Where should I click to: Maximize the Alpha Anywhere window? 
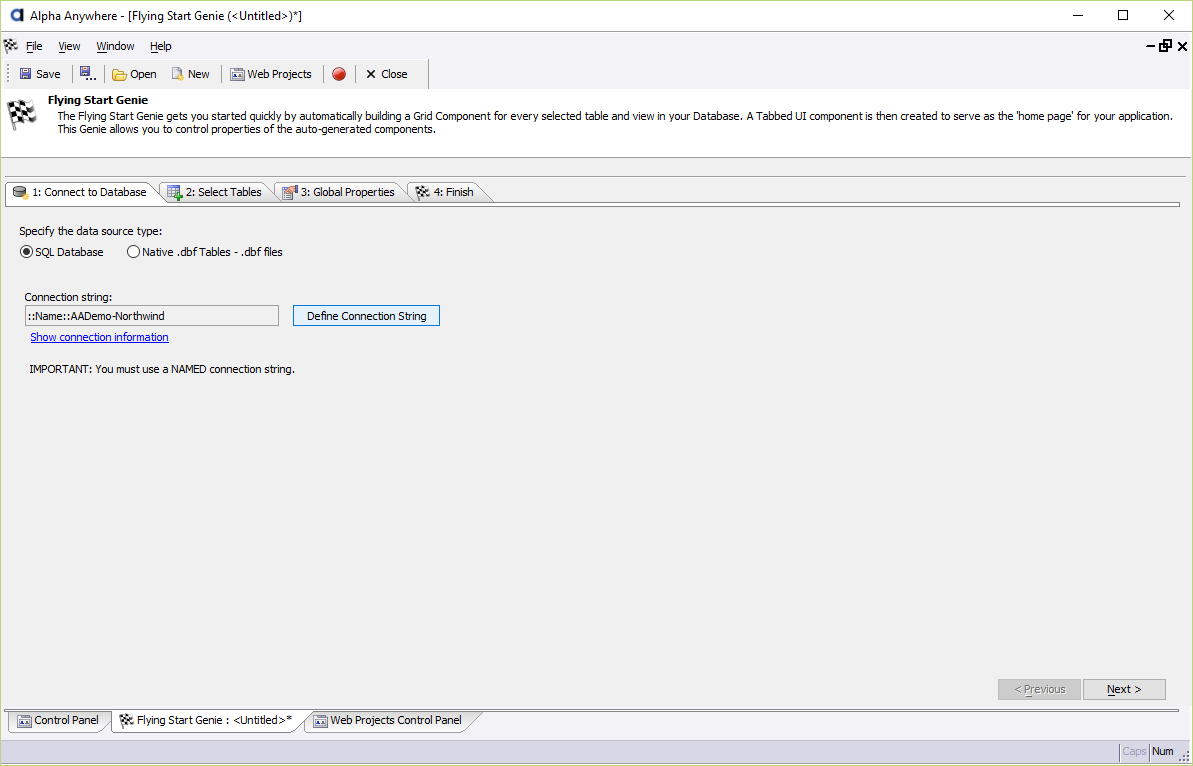(x=1123, y=15)
